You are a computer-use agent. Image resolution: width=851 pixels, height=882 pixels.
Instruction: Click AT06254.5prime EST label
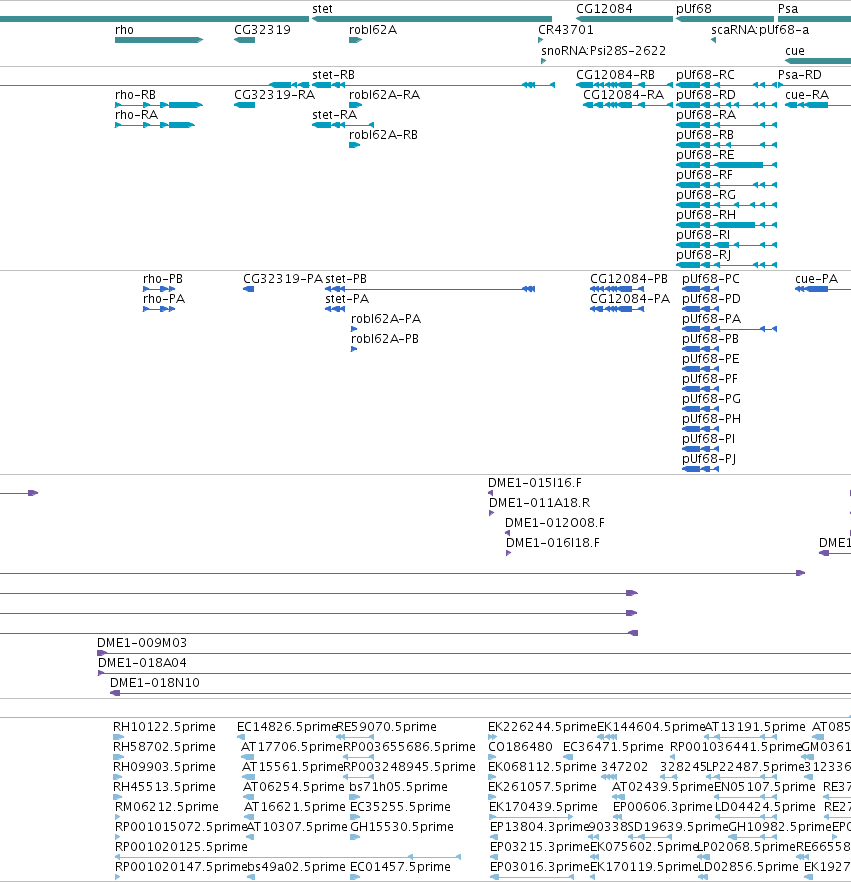click(294, 787)
